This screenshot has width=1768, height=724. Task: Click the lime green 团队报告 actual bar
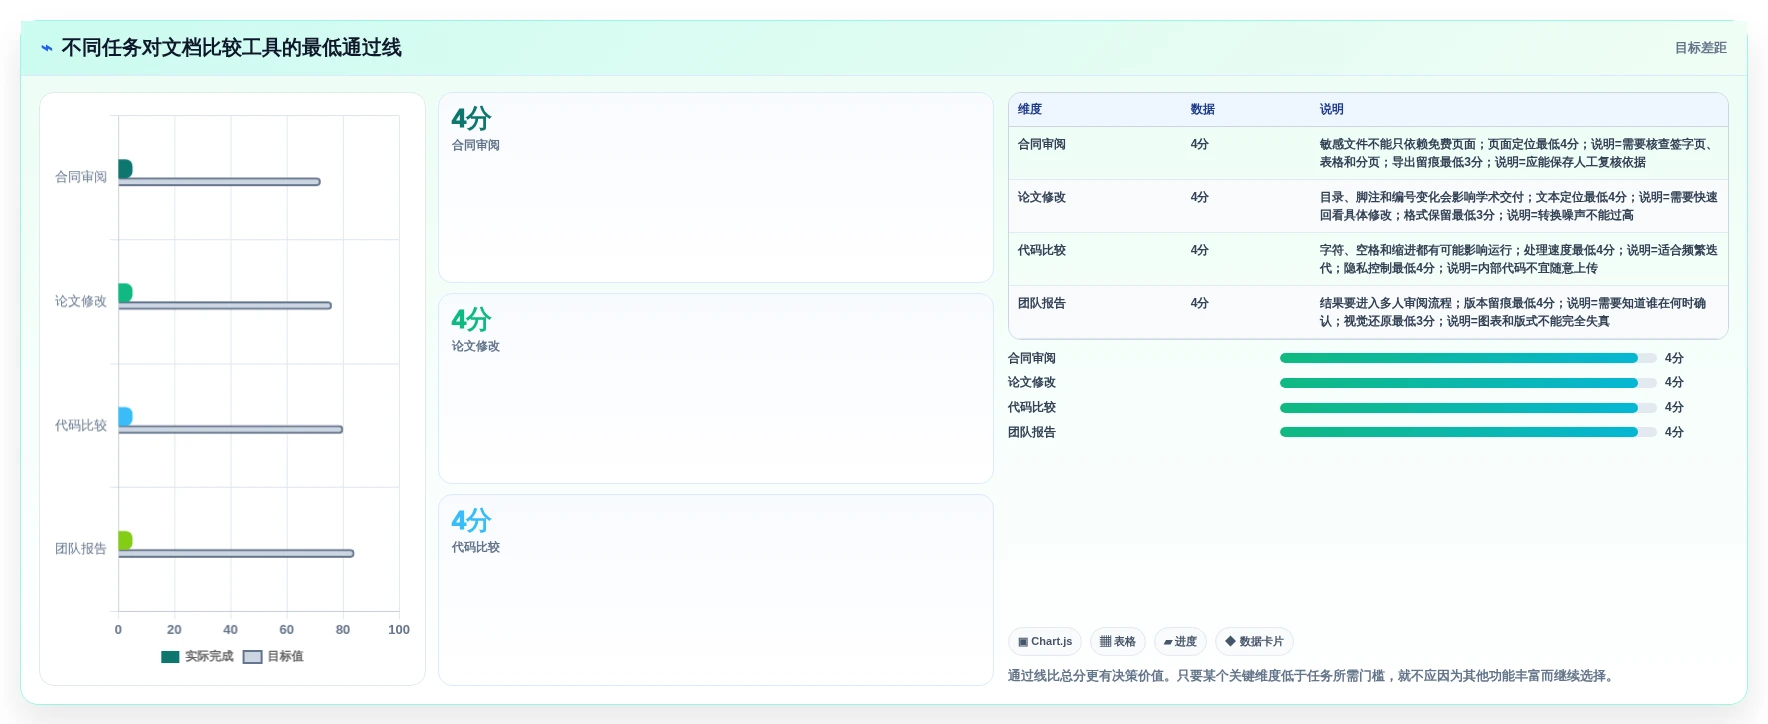tap(125, 541)
